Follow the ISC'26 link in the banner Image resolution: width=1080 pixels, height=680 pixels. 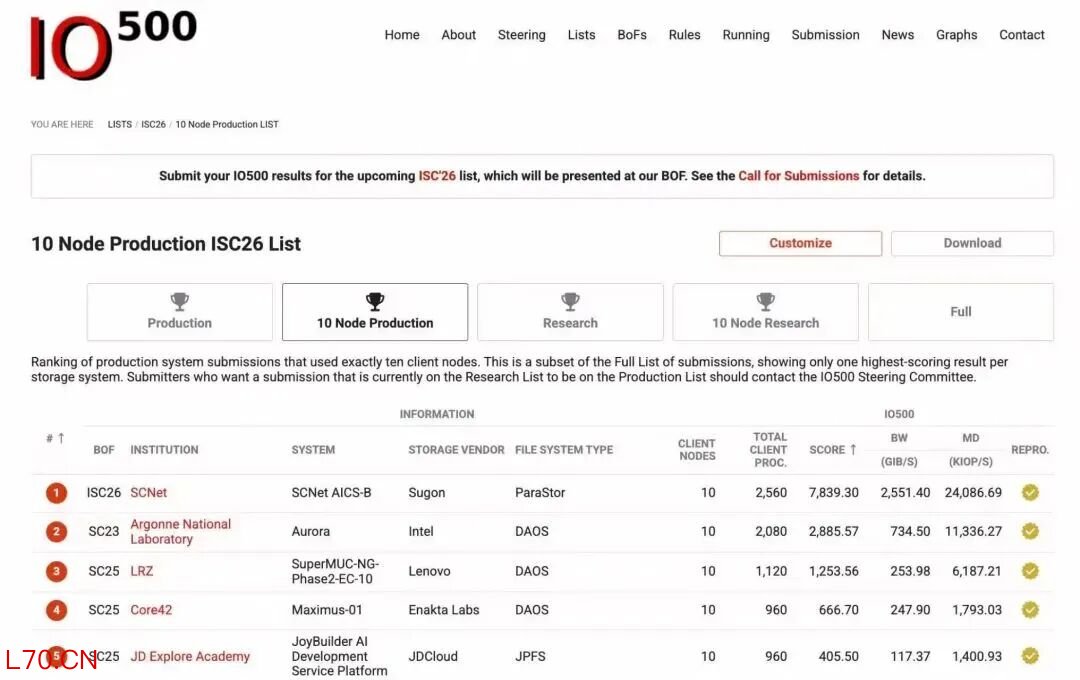pyautogui.click(x=437, y=176)
